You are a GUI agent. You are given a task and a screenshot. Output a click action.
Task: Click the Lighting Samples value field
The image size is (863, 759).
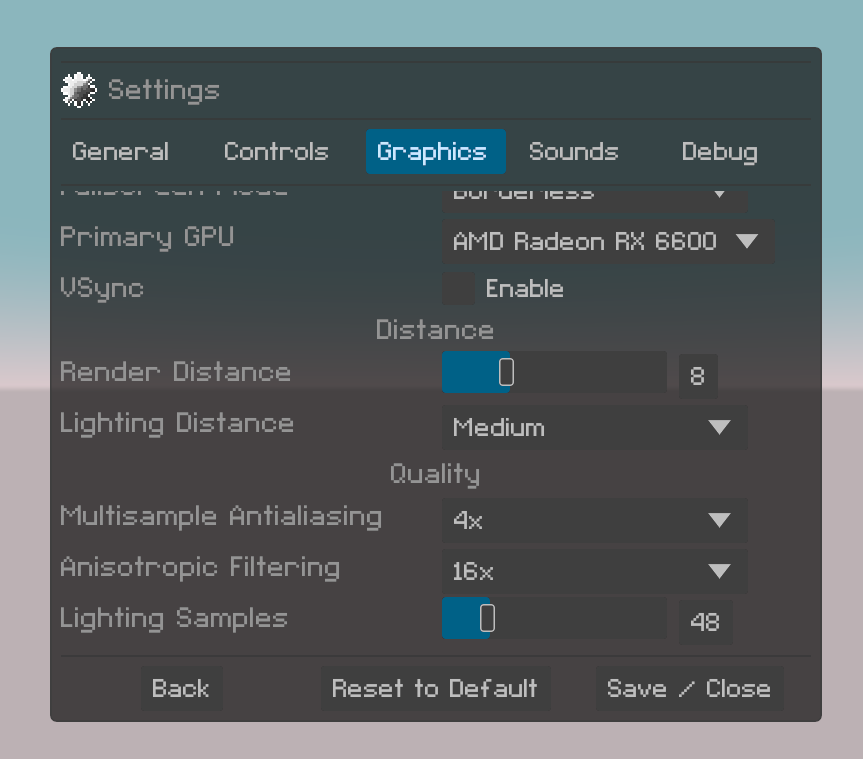click(705, 622)
